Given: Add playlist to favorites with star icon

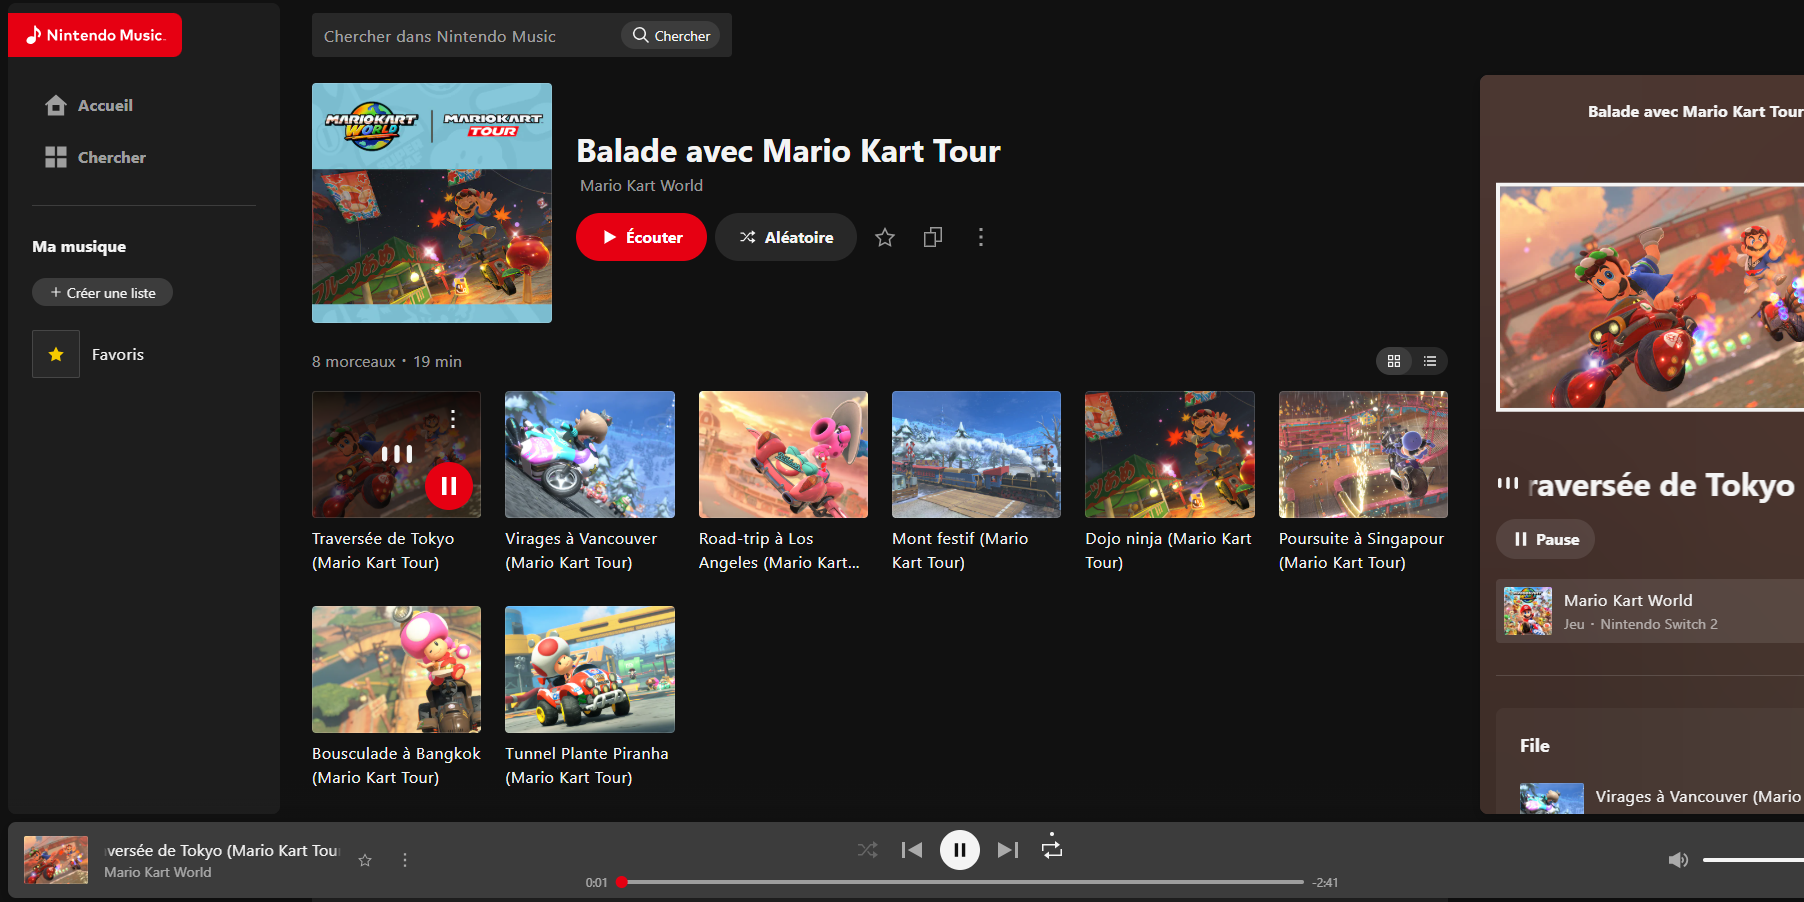Looking at the screenshot, I should [885, 237].
